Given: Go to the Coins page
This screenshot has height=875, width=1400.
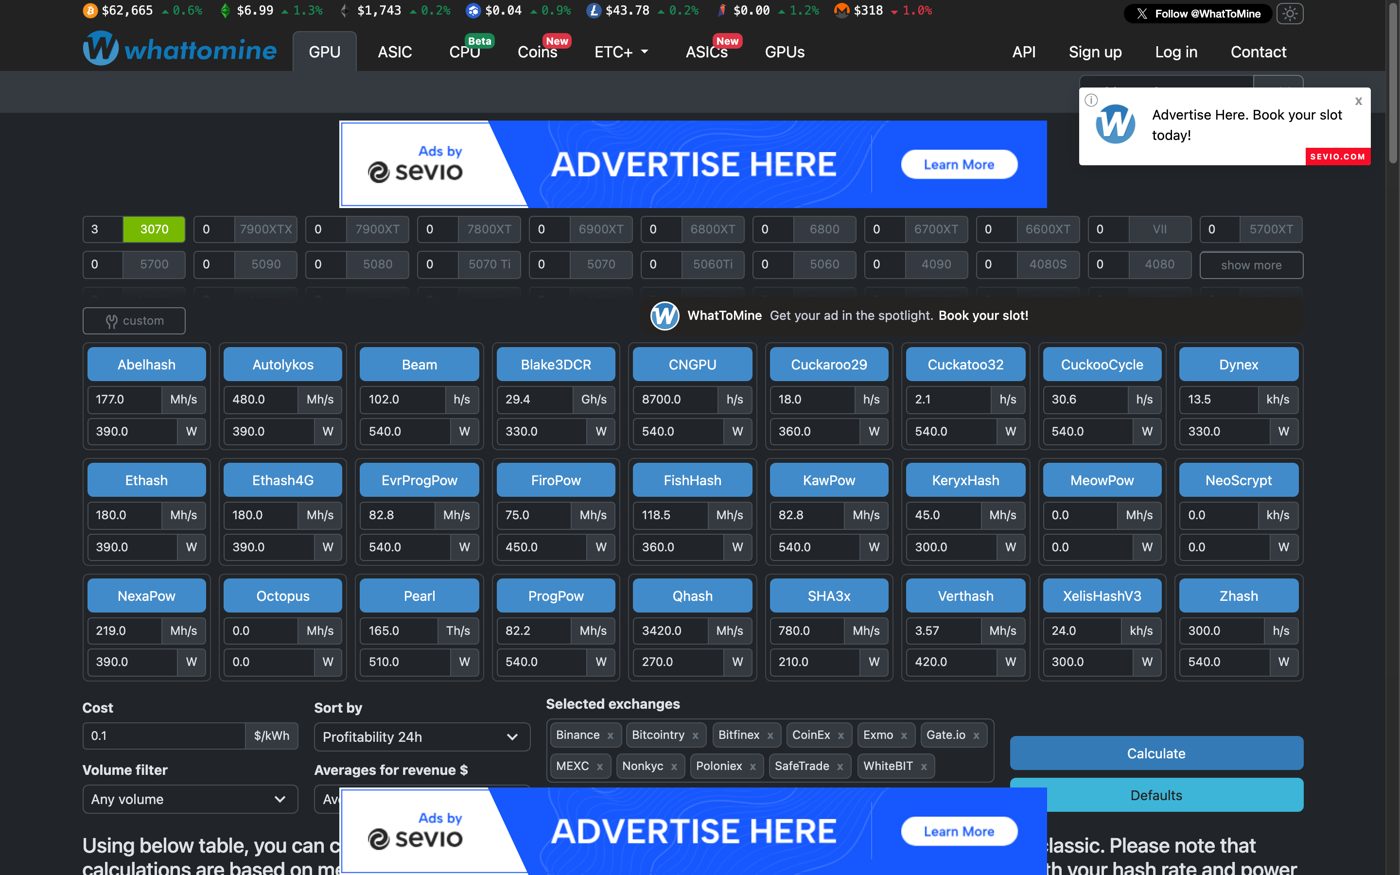Looking at the screenshot, I should [x=538, y=52].
